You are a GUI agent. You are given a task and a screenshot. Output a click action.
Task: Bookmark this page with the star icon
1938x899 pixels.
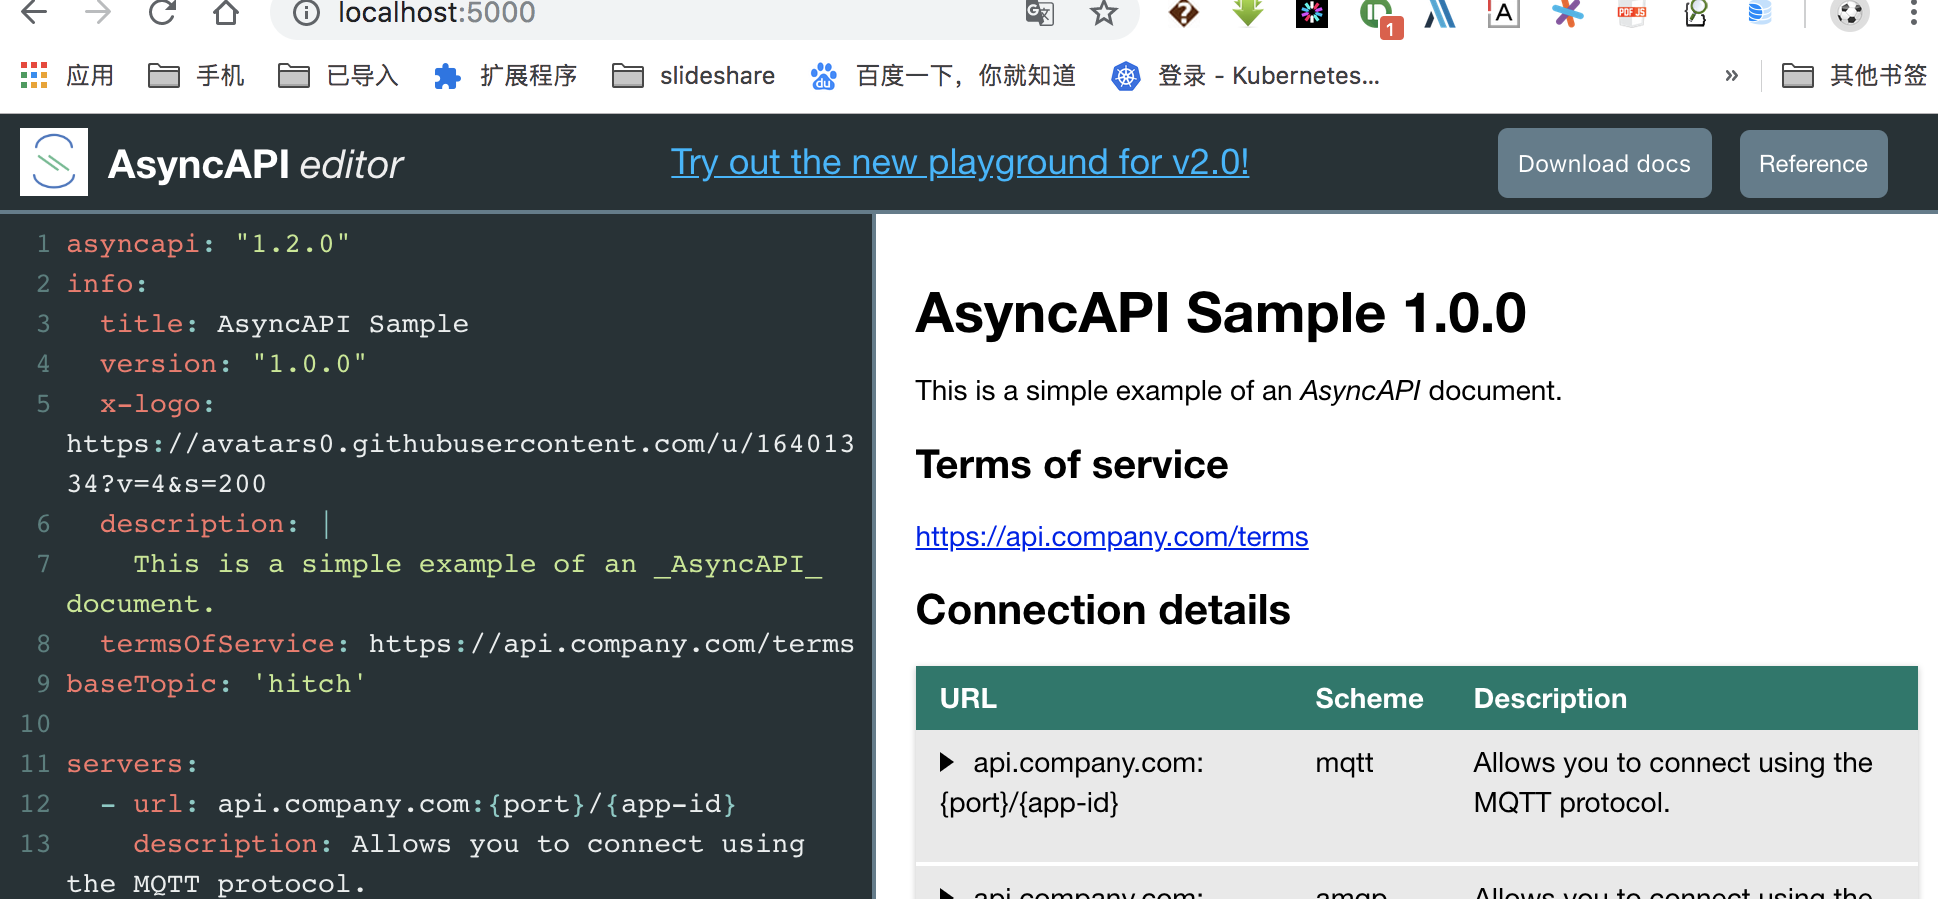click(x=1103, y=13)
